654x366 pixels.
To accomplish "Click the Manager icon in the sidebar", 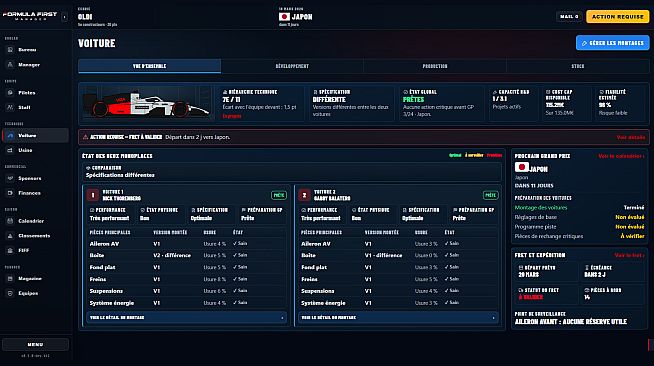I will (x=10, y=65).
